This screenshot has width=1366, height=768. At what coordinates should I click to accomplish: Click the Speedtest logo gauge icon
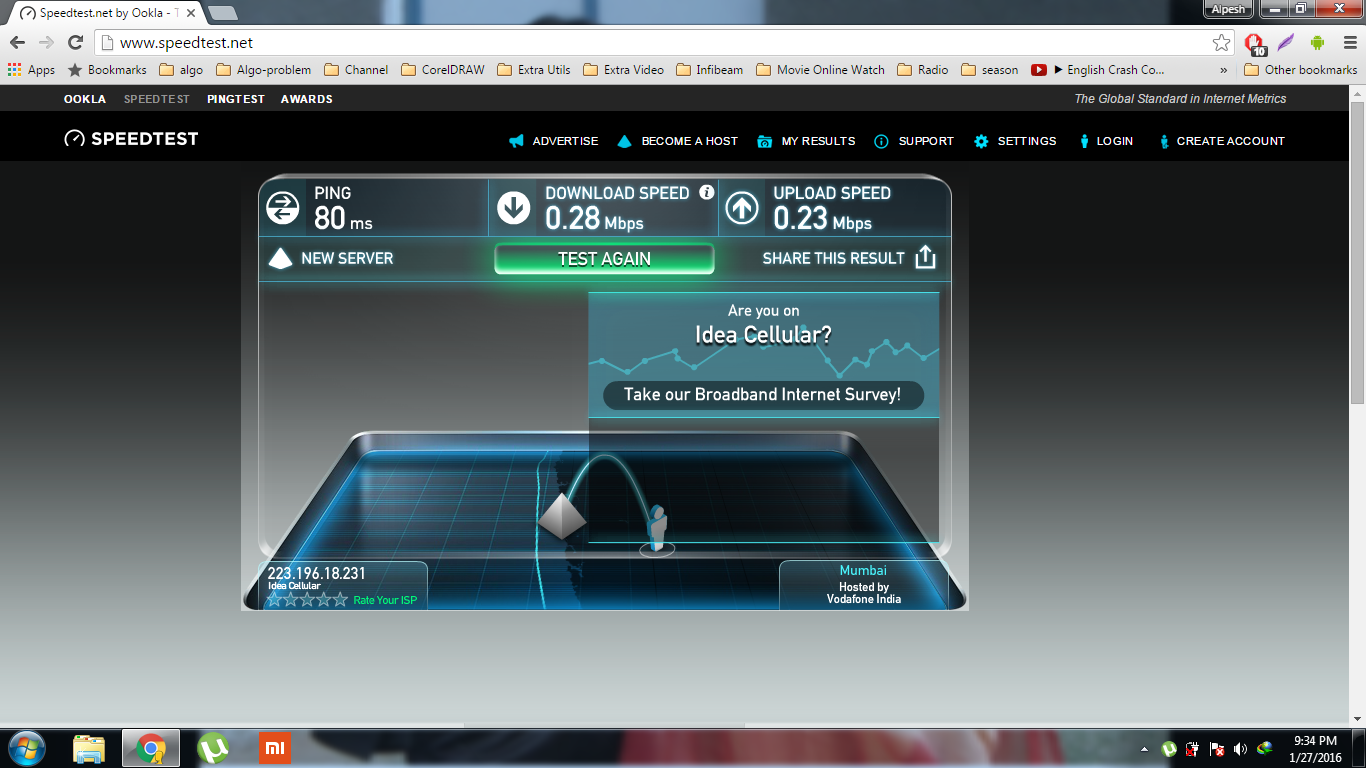[74, 139]
